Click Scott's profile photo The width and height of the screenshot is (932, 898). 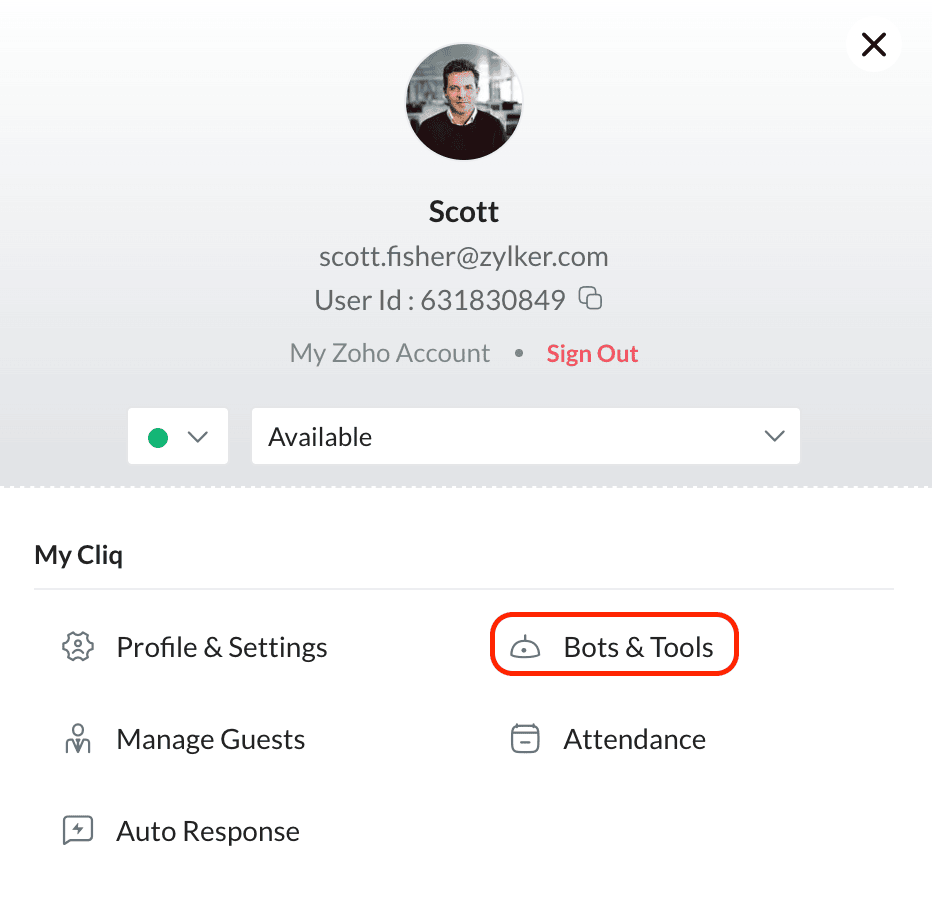(464, 102)
